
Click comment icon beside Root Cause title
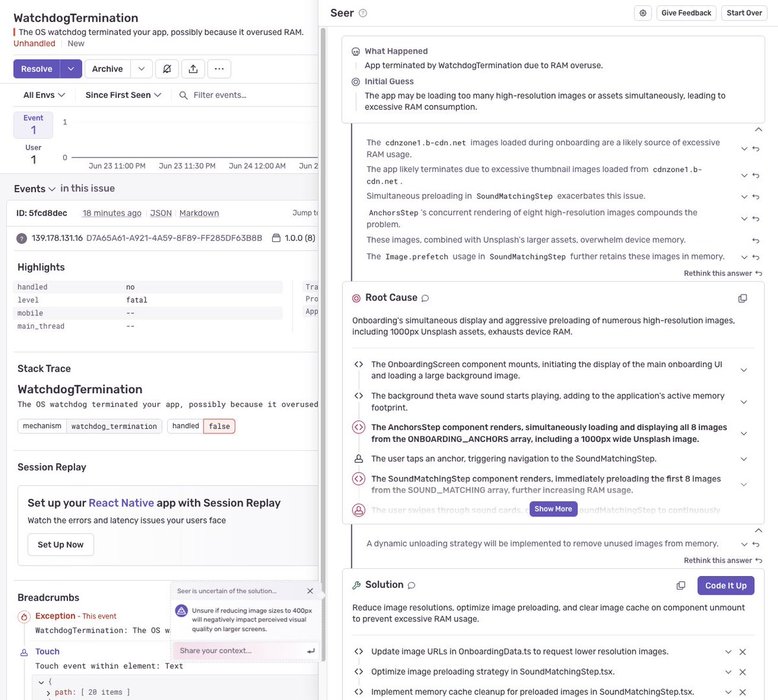(425, 298)
